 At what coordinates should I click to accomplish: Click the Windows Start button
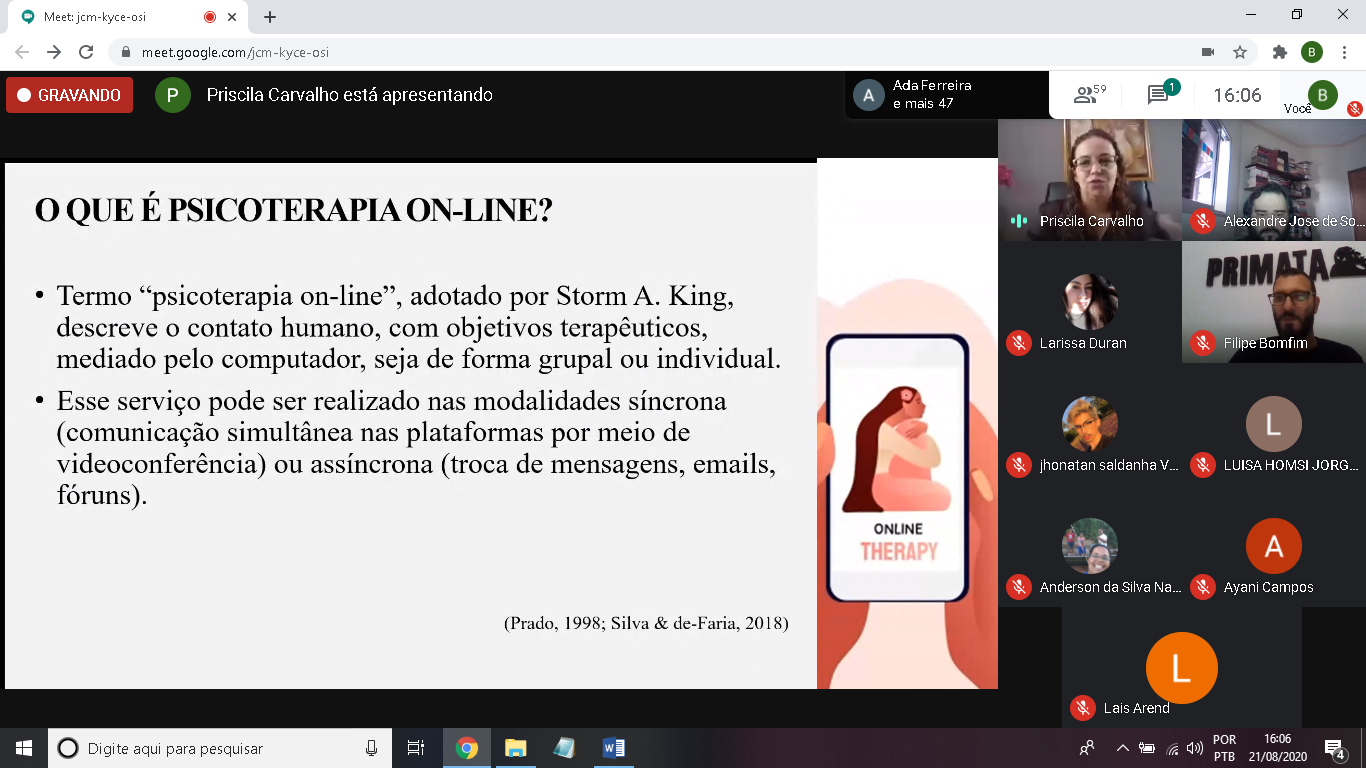pos(24,748)
